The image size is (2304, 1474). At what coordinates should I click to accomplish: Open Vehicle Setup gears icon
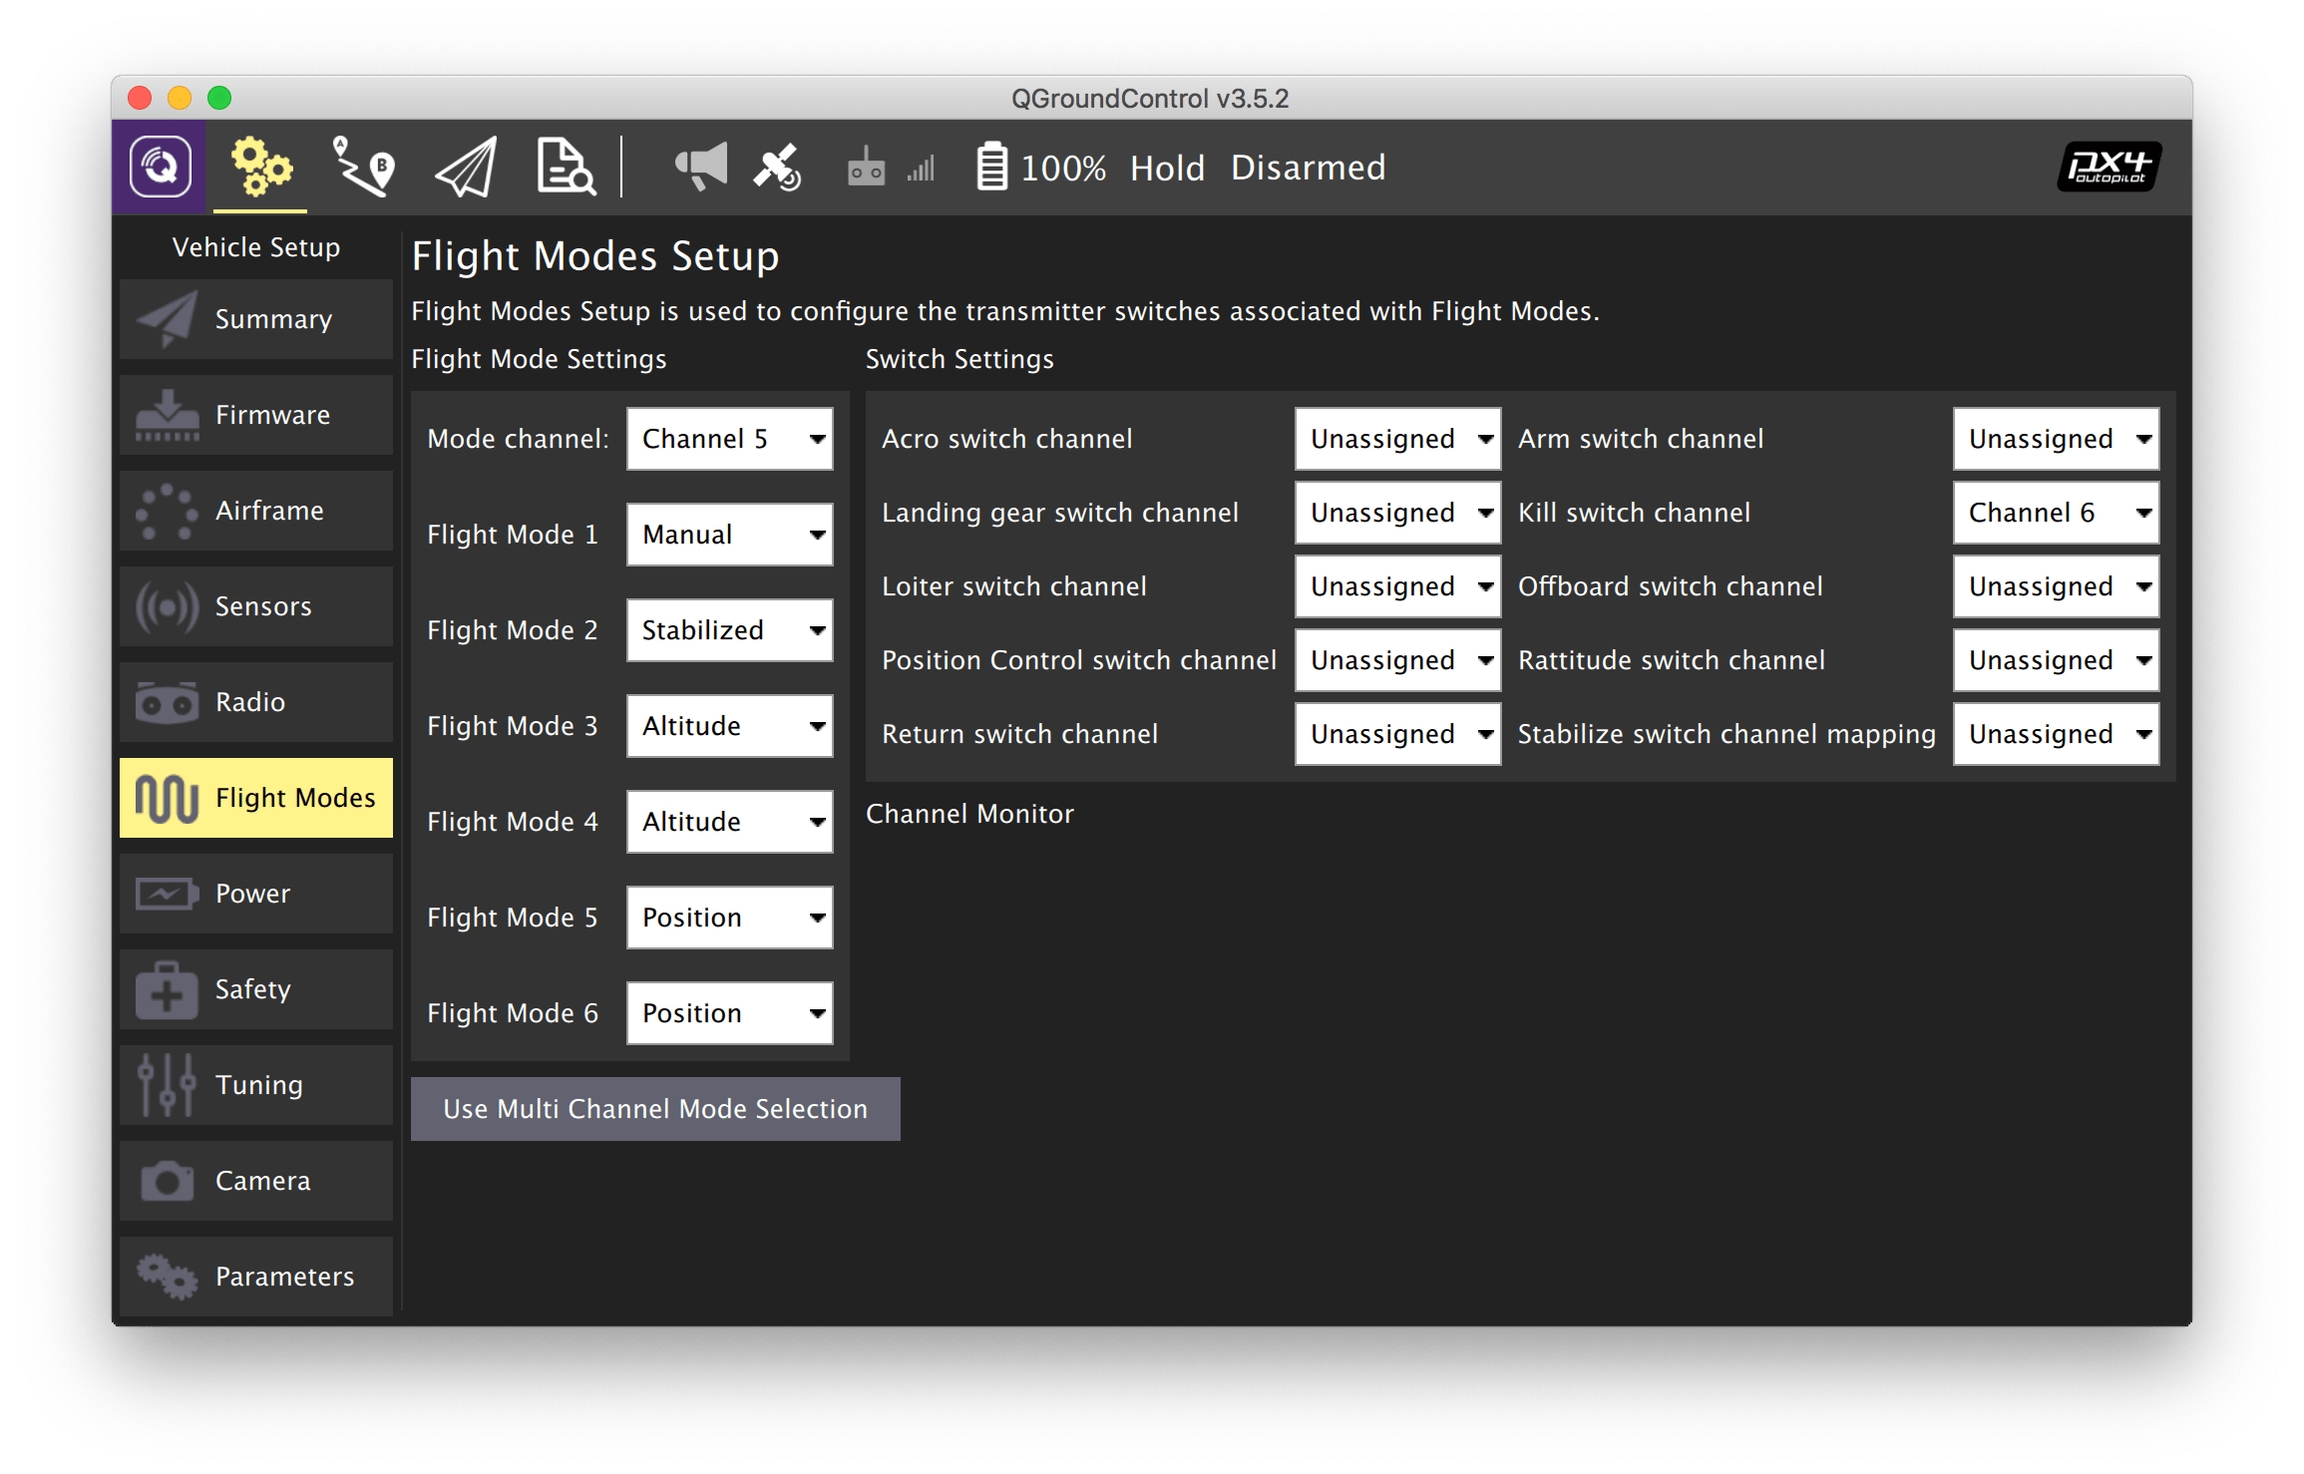tap(261, 166)
